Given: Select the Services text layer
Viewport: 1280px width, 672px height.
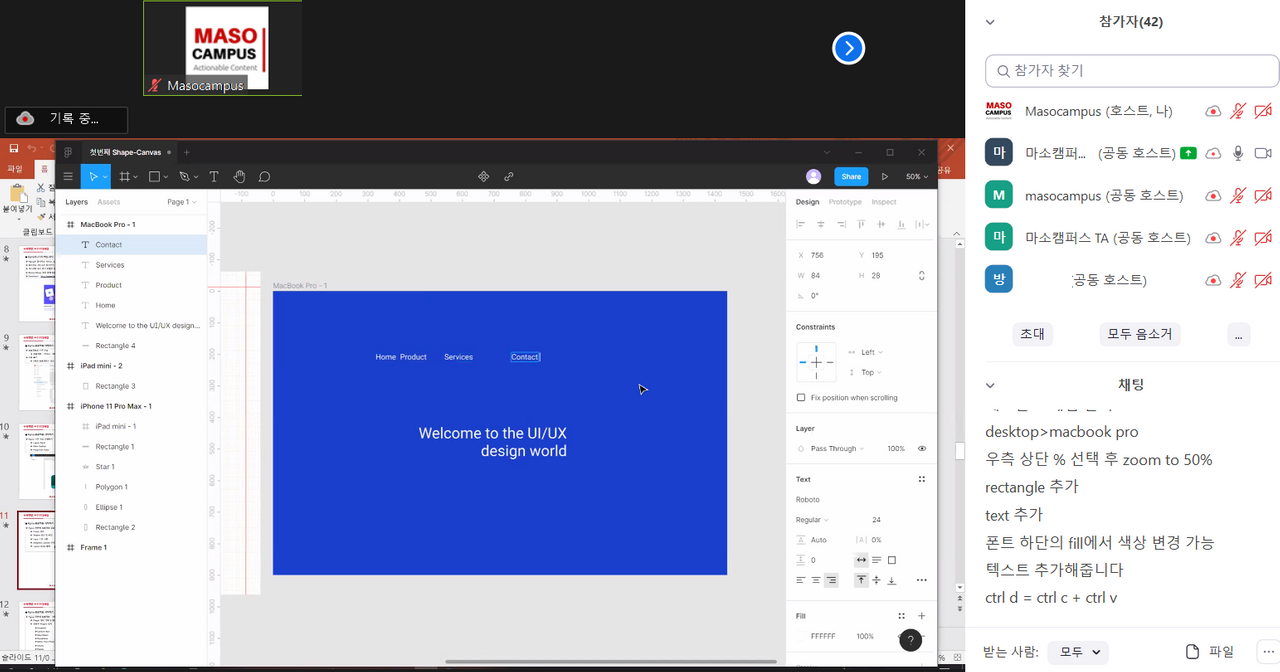Looking at the screenshot, I should 110,265.
